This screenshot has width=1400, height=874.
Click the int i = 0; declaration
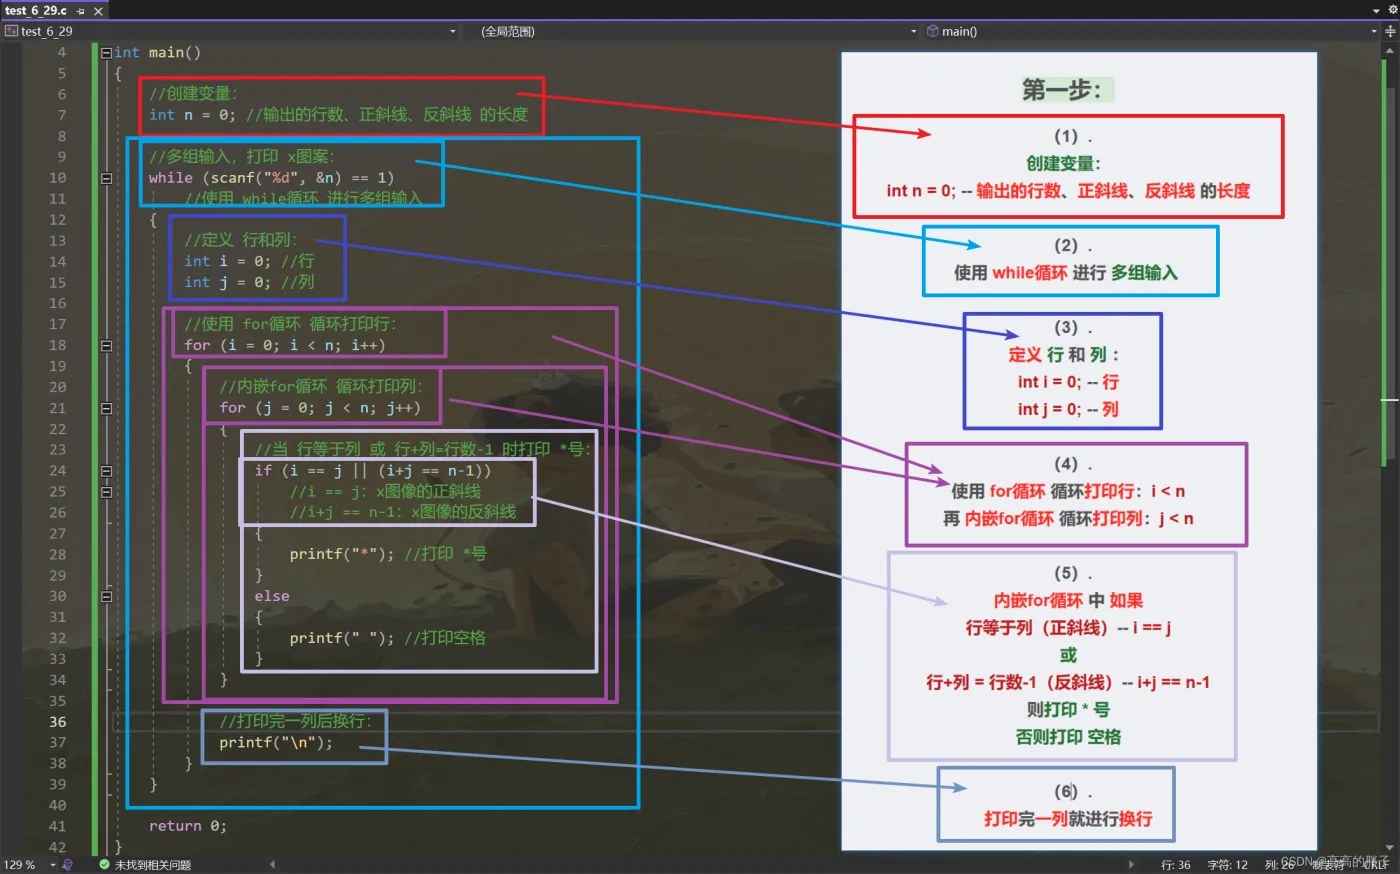click(x=227, y=261)
